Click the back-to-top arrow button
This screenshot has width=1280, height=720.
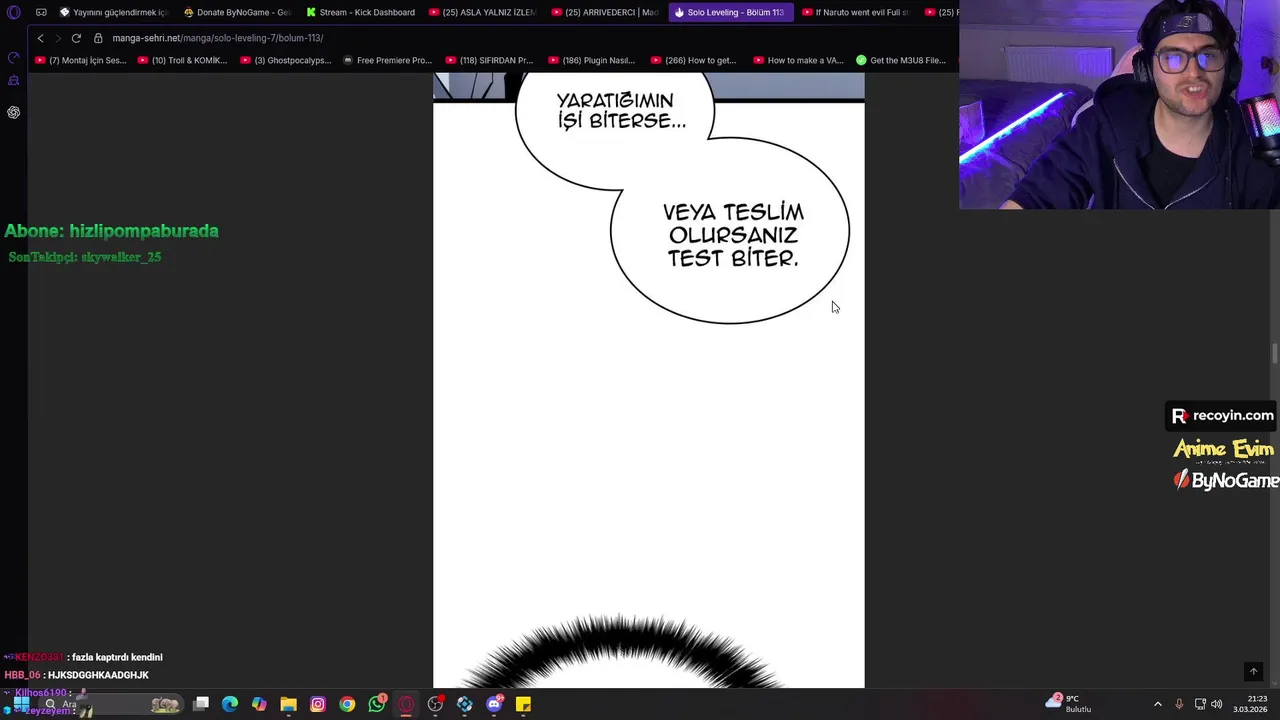tap(1253, 672)
